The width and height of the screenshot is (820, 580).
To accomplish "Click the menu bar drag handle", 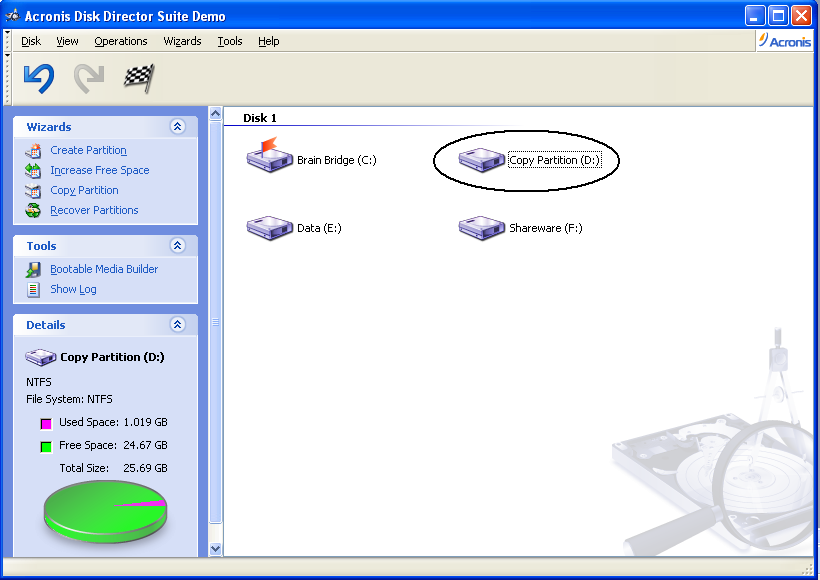I will [x=7, y=40].
